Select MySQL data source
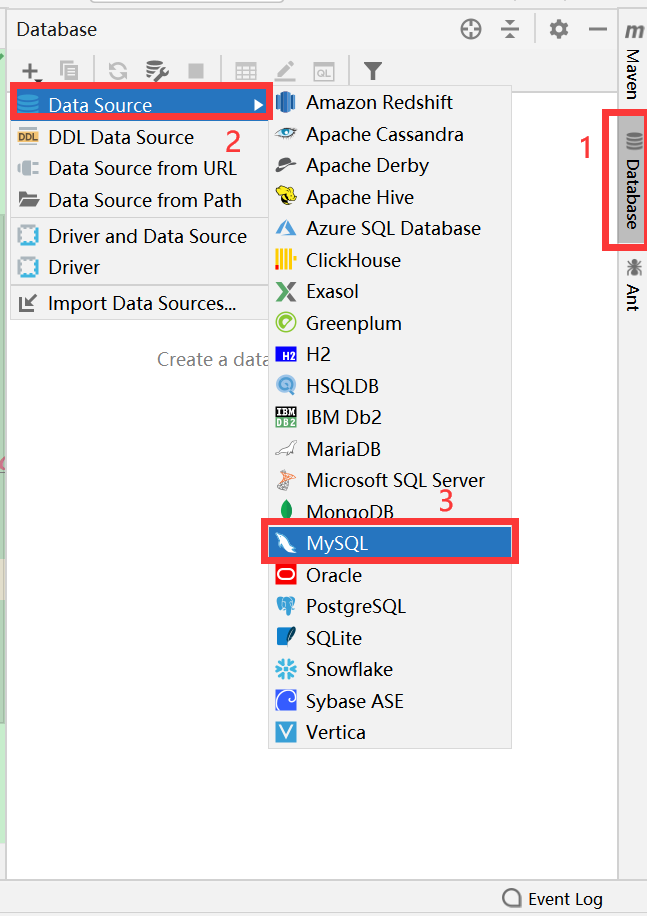 coord(389,543)
